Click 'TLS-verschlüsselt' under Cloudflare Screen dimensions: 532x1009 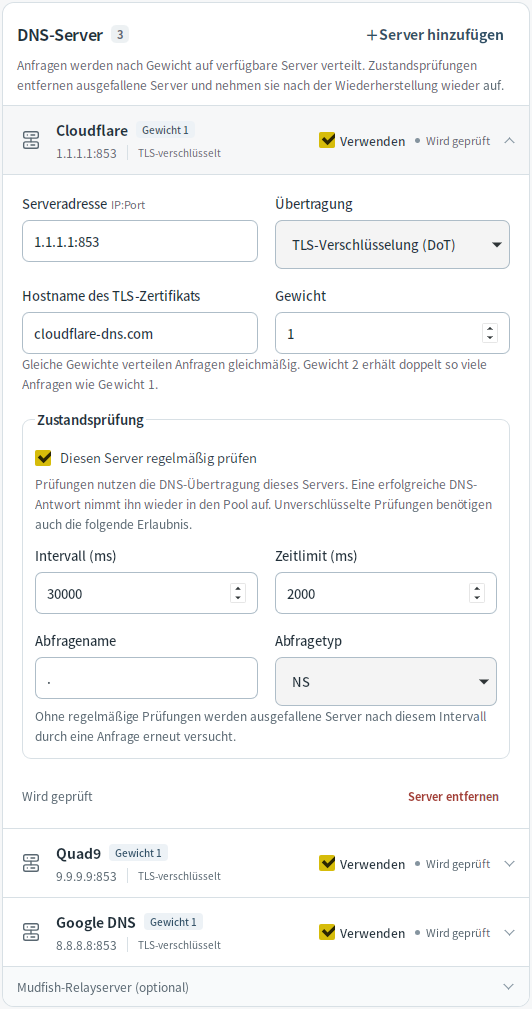tap(179, 153)
